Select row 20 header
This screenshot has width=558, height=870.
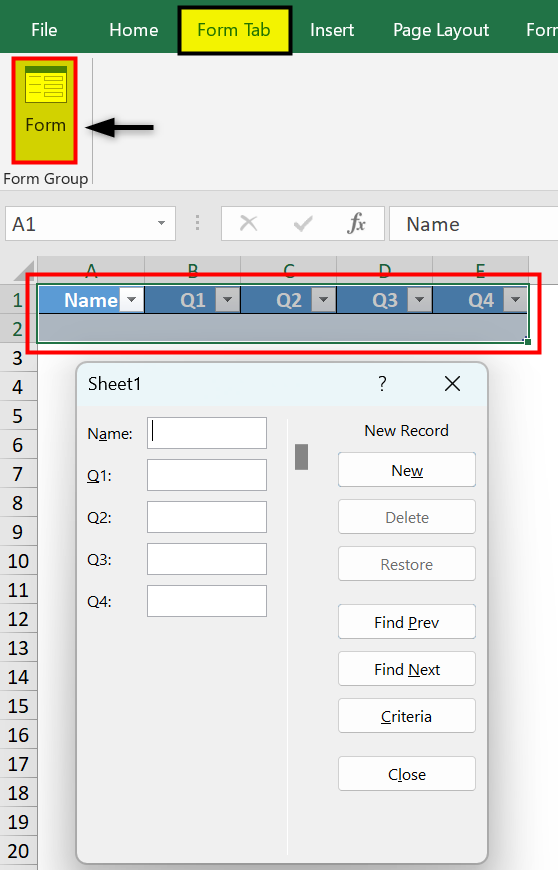point(18,851)
